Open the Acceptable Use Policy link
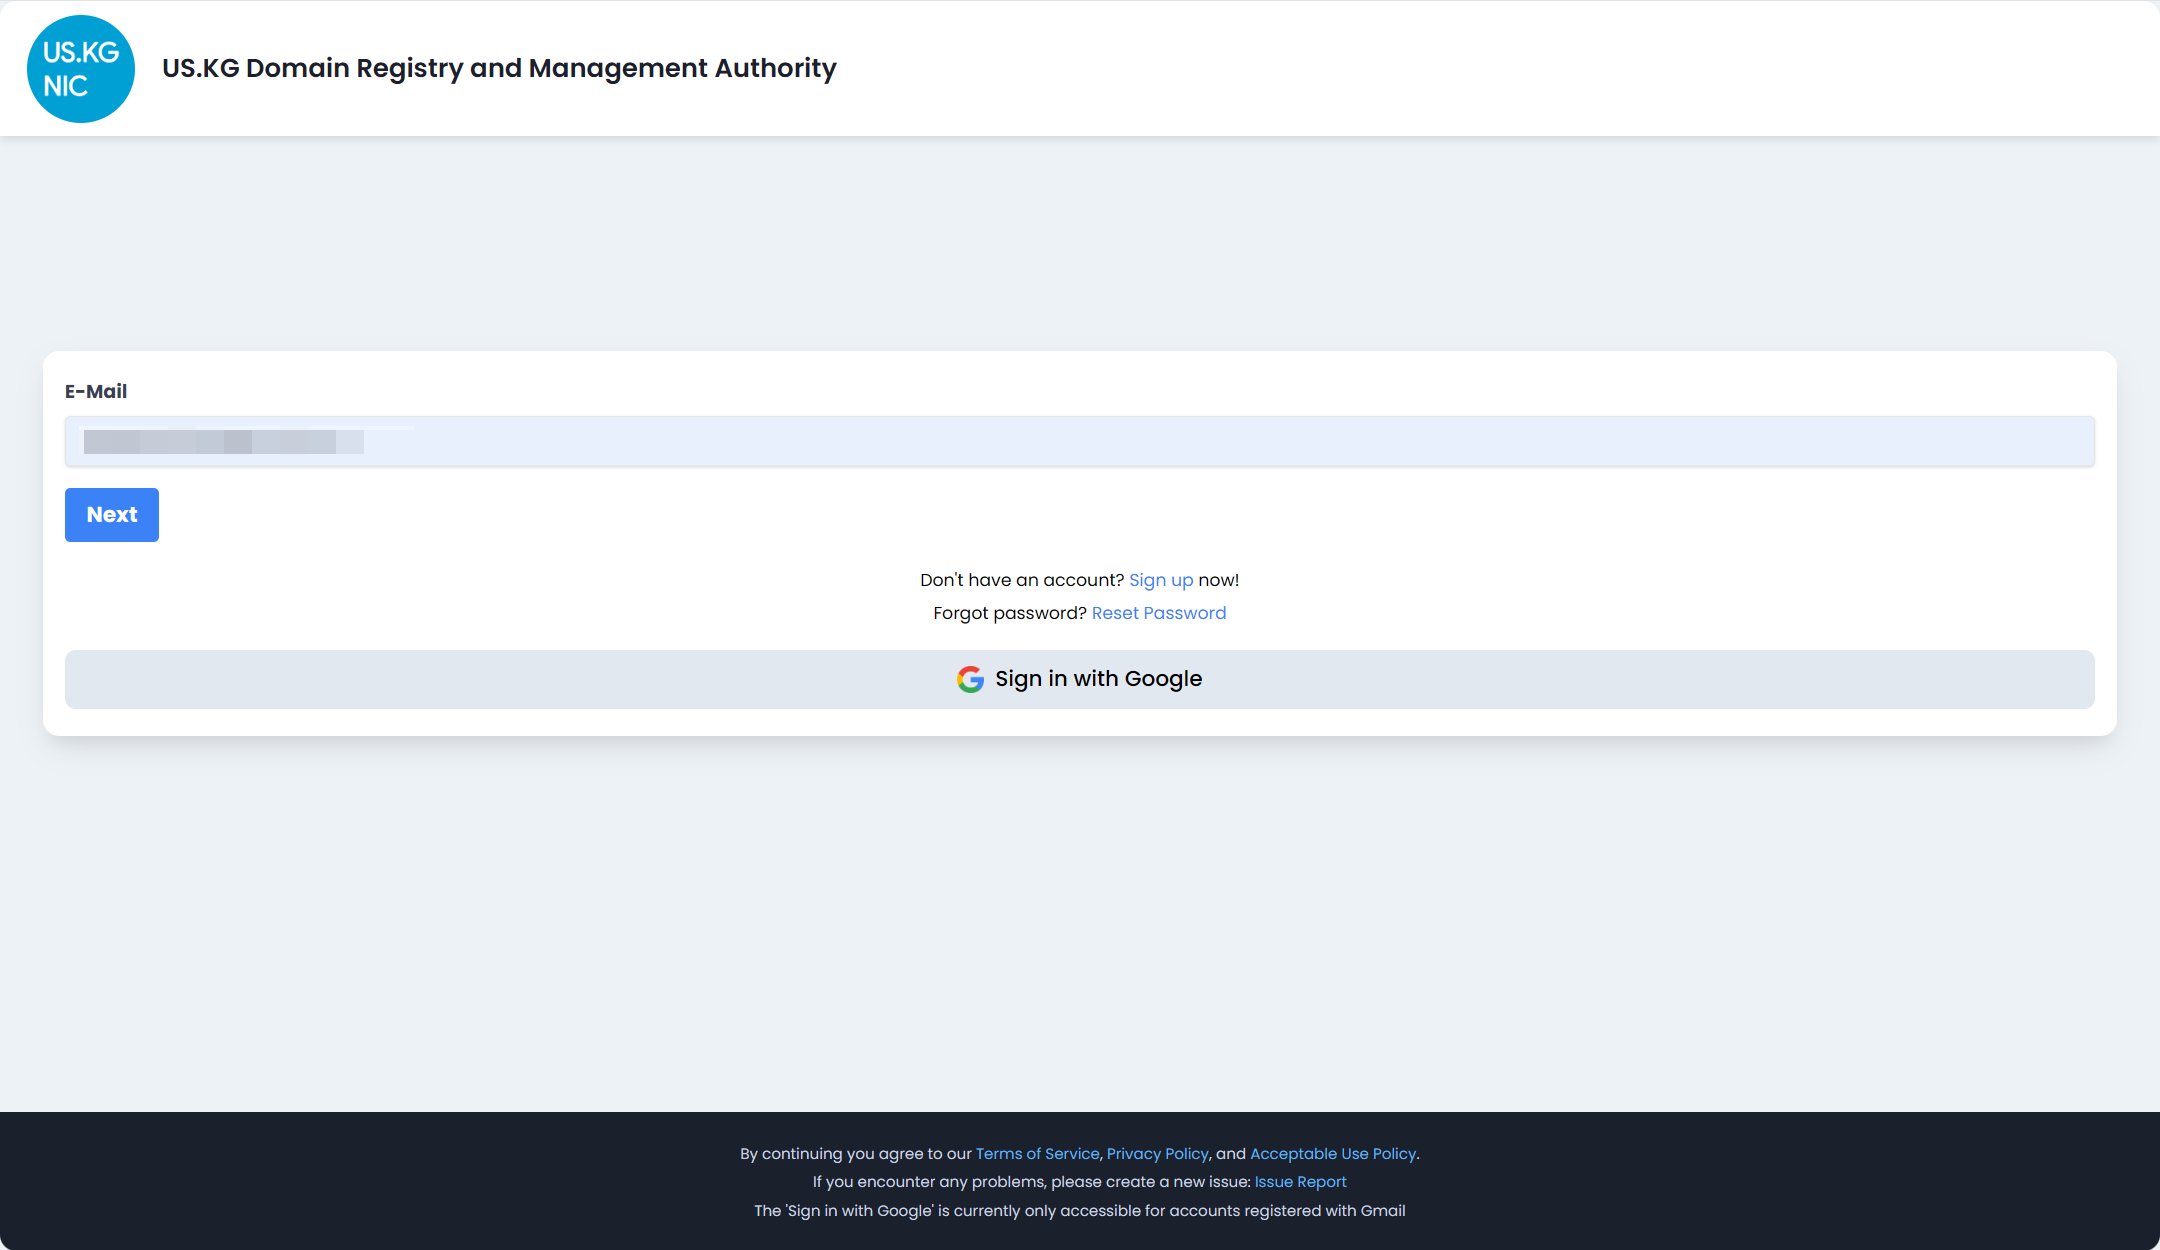 tap(1333, 1154)
